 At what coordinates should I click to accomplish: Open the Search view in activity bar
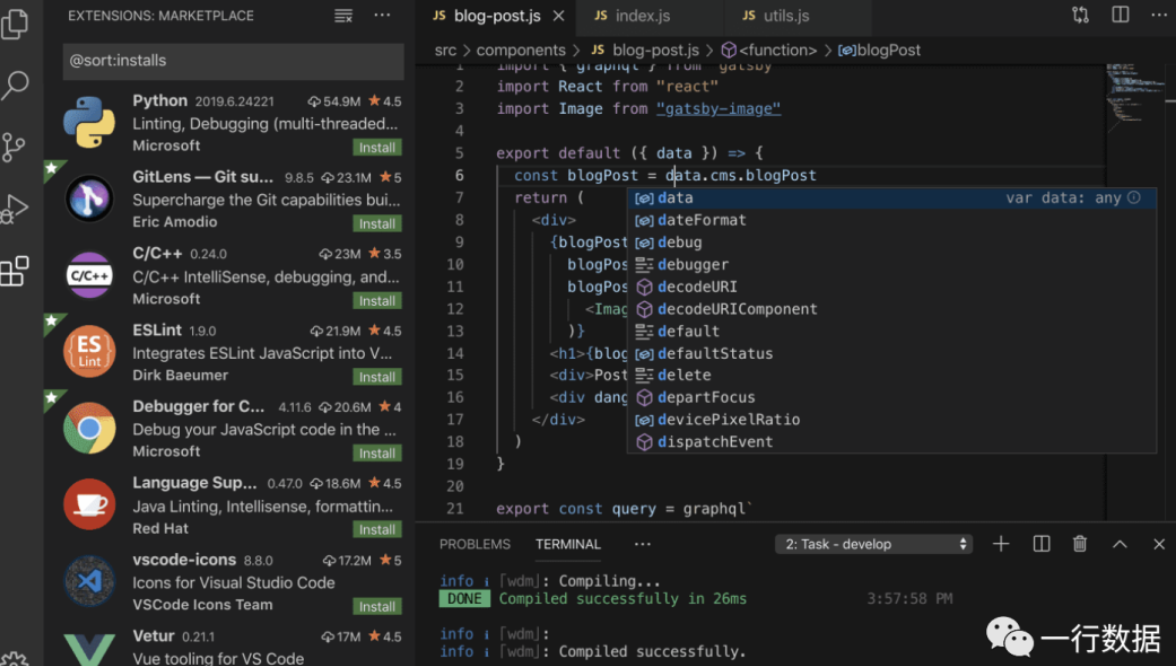(15, 84)
